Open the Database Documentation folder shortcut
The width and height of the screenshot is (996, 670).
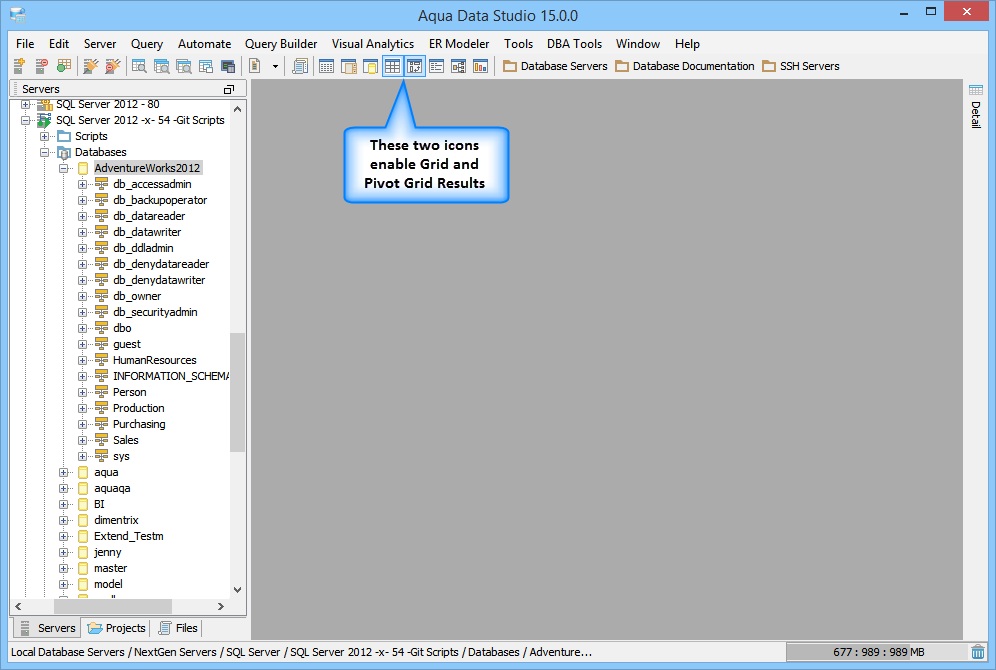685,66
